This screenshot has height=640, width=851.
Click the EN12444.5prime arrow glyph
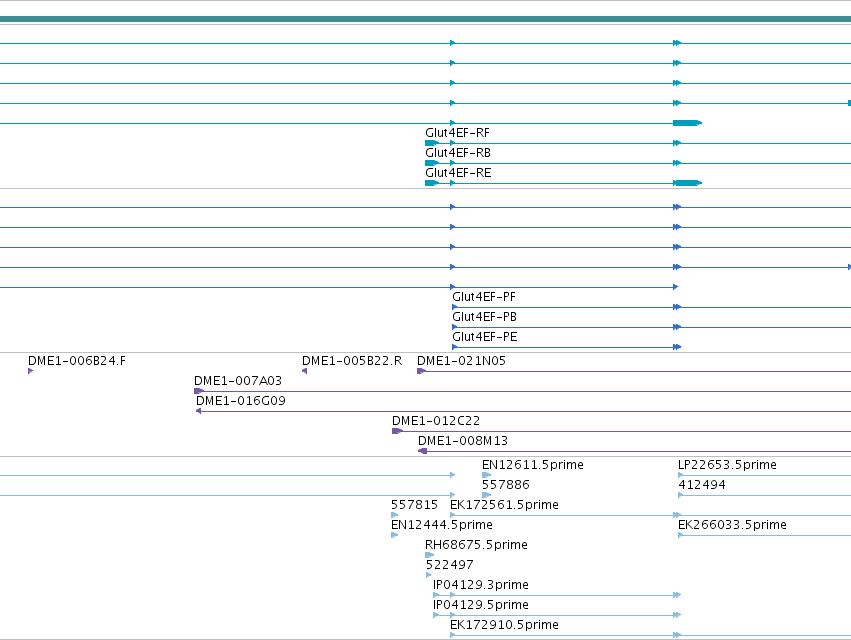coord(395,535)
